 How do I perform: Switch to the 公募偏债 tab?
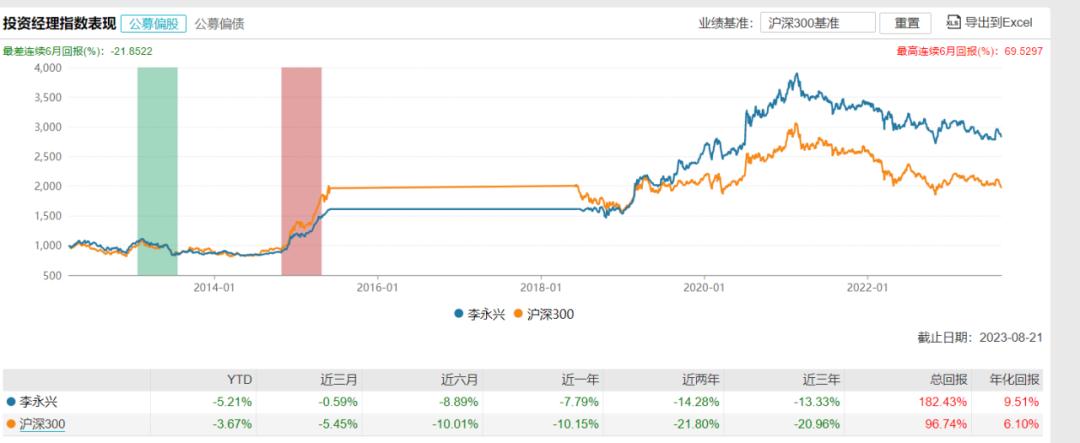pyautogui.click(x=219, y=22)
